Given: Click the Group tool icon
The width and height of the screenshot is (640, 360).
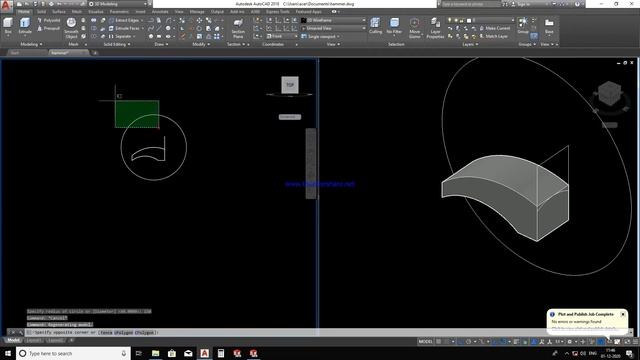Looking at the screenshot, I should click(x=522, y=25).
